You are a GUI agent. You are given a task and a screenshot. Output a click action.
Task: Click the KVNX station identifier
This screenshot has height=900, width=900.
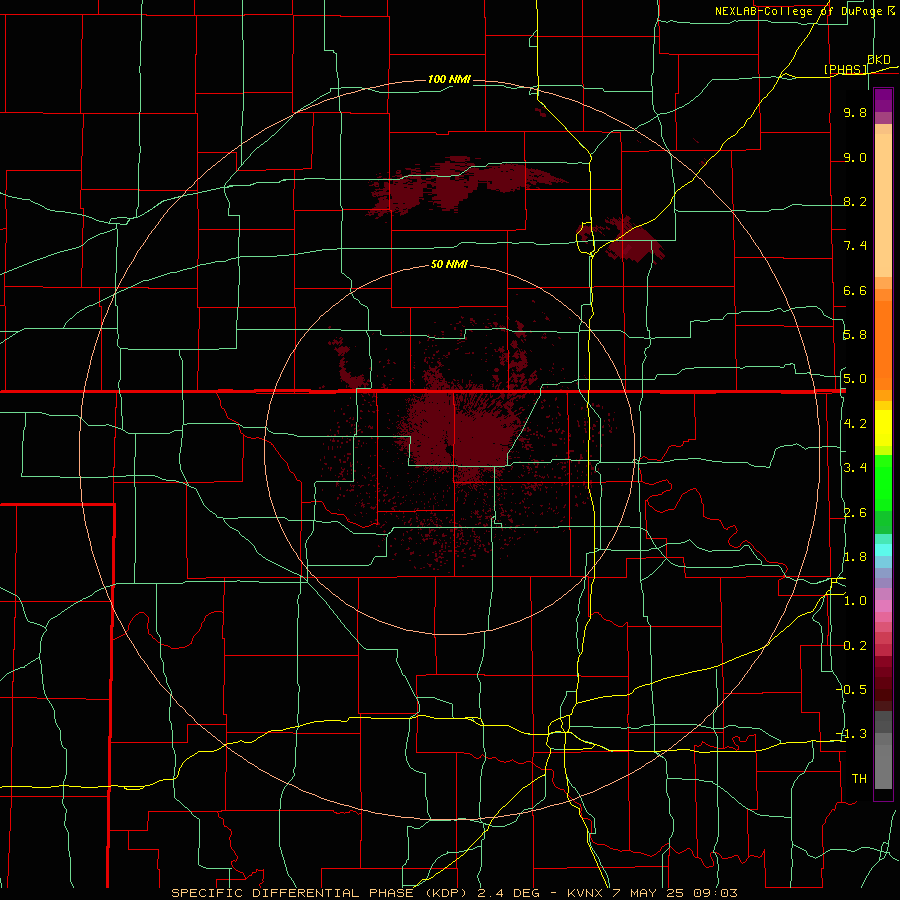[585, 893]
